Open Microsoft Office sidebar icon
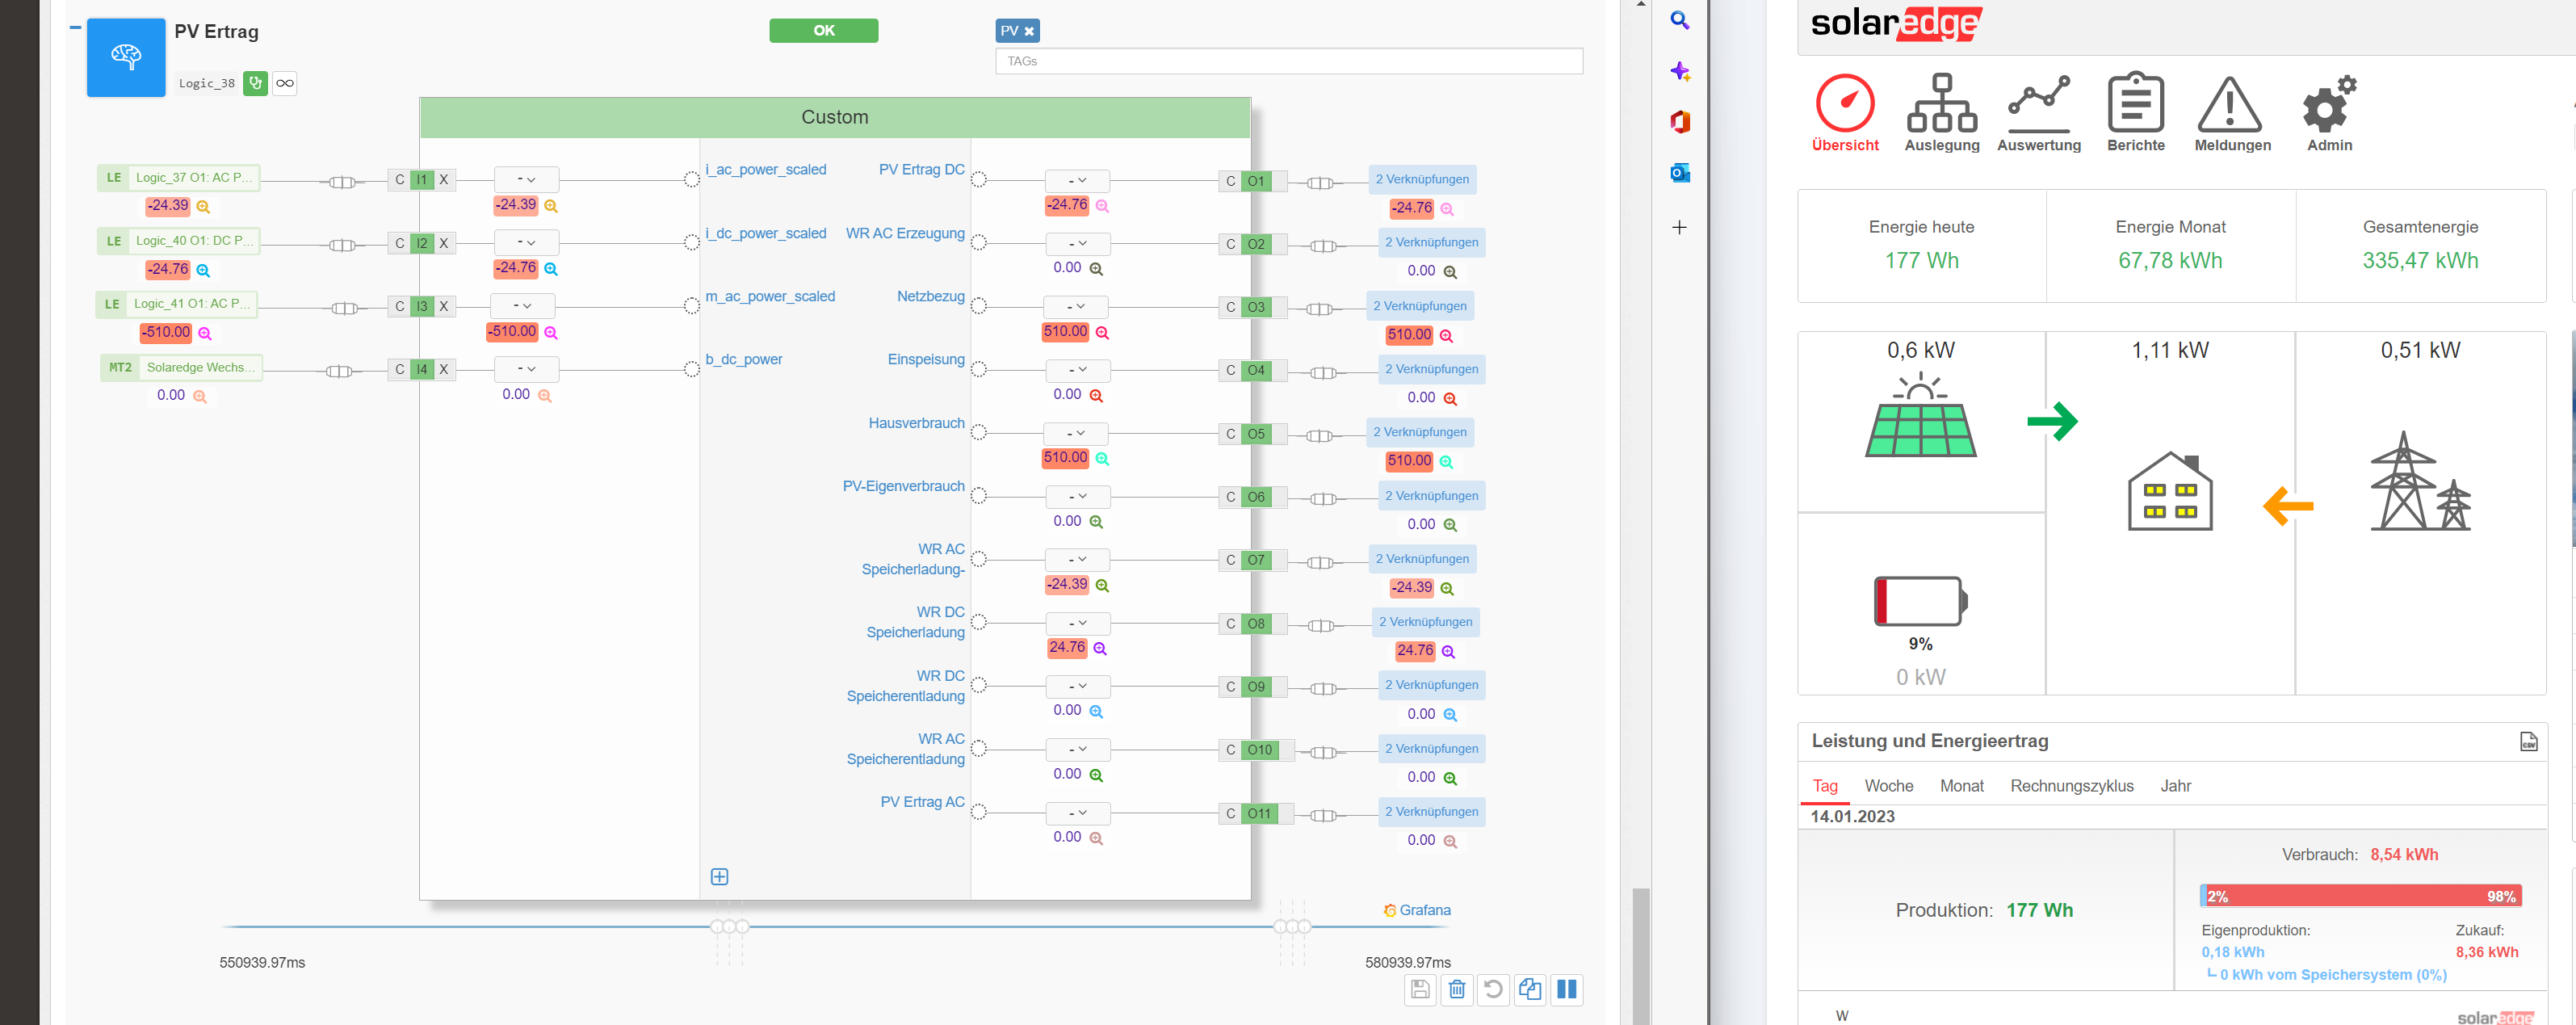2576x1025 pixels. (x=1679, y=122)
